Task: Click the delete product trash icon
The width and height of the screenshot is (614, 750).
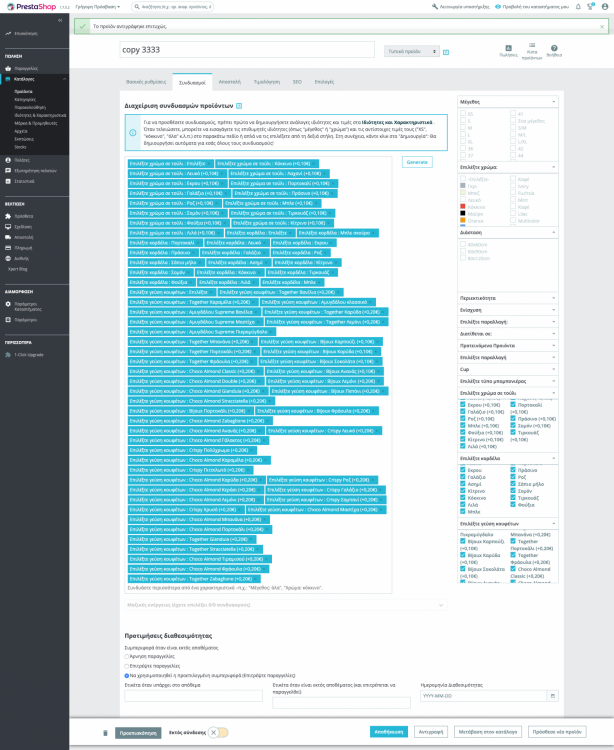Action: click(x=106, y=733)
